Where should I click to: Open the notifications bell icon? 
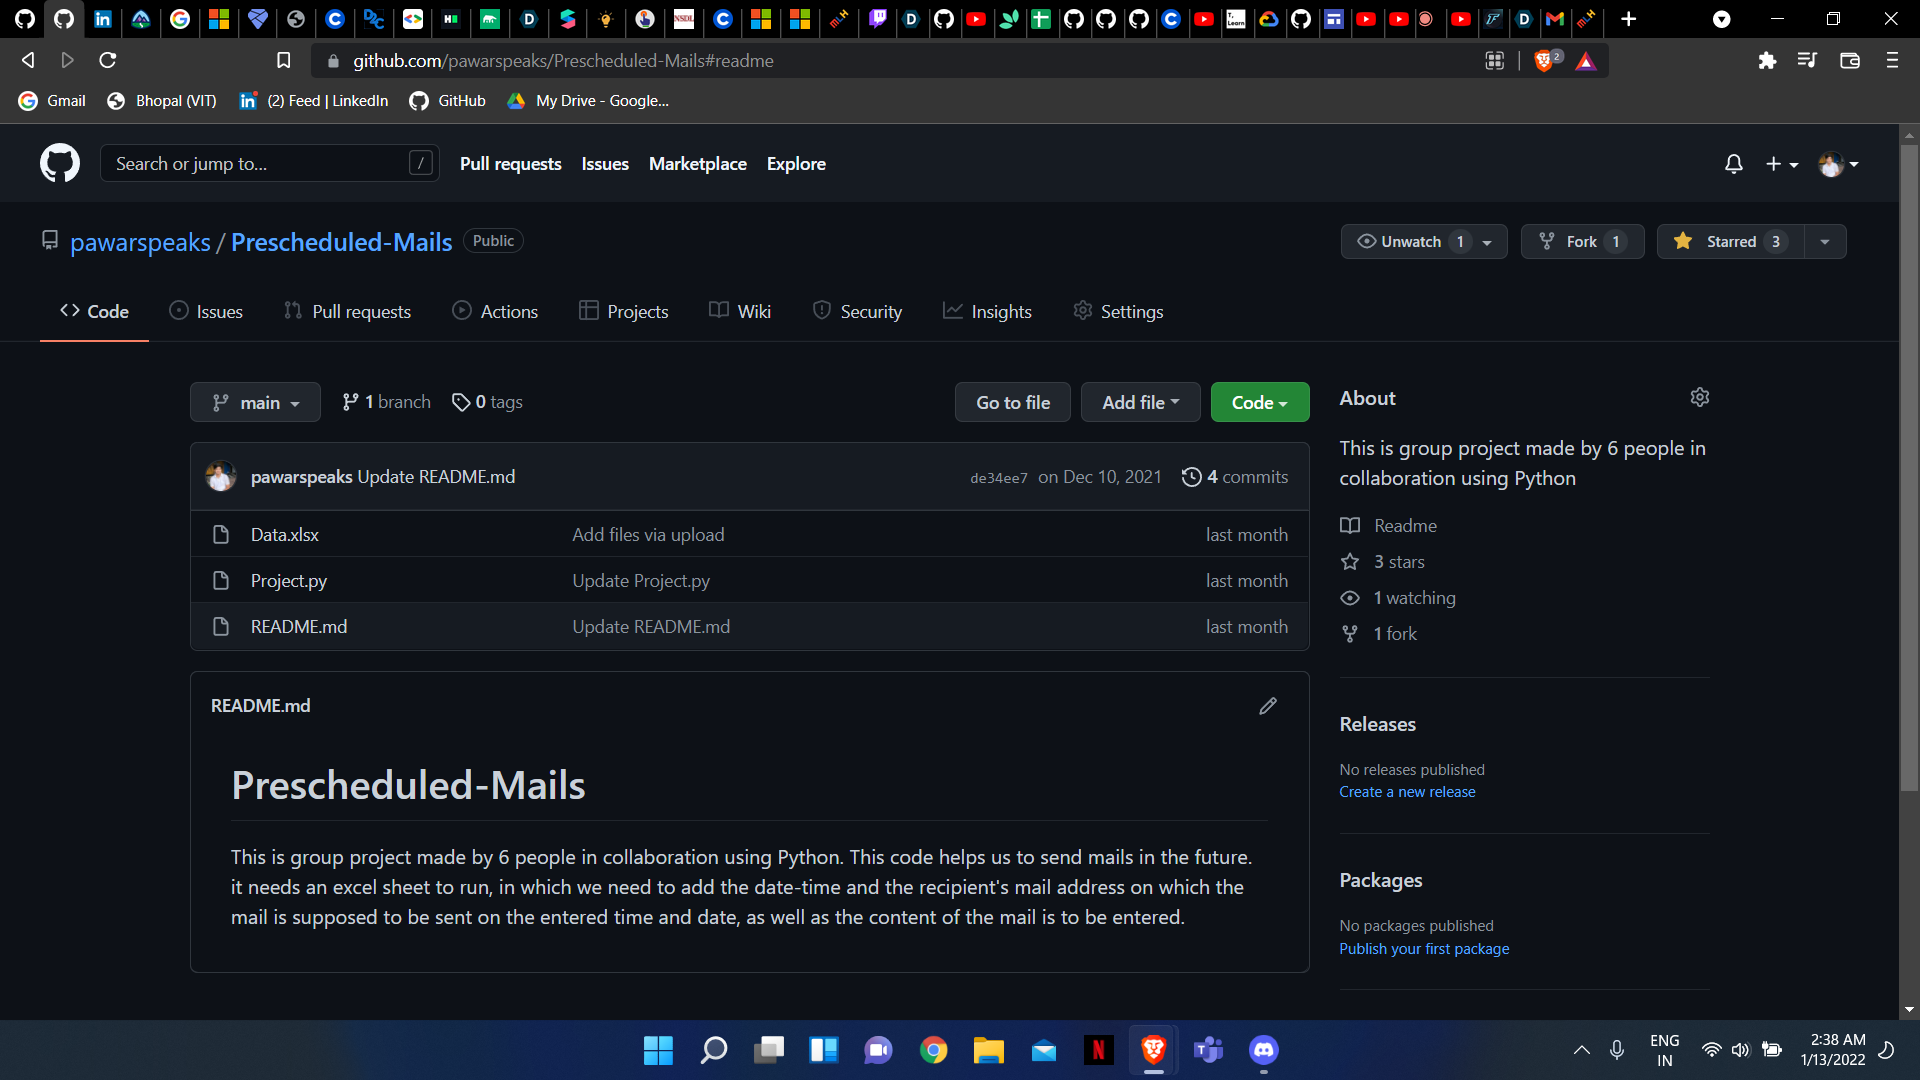[x=1733, y=163]
